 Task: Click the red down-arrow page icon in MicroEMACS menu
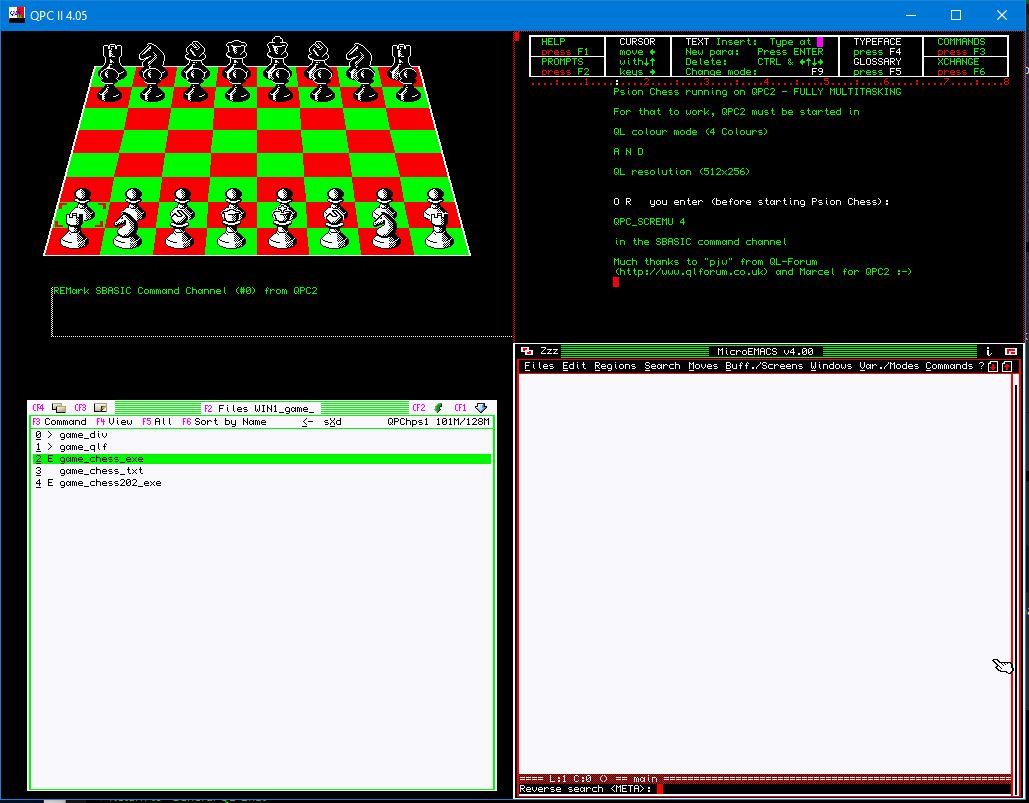click(x=993, y=366)
